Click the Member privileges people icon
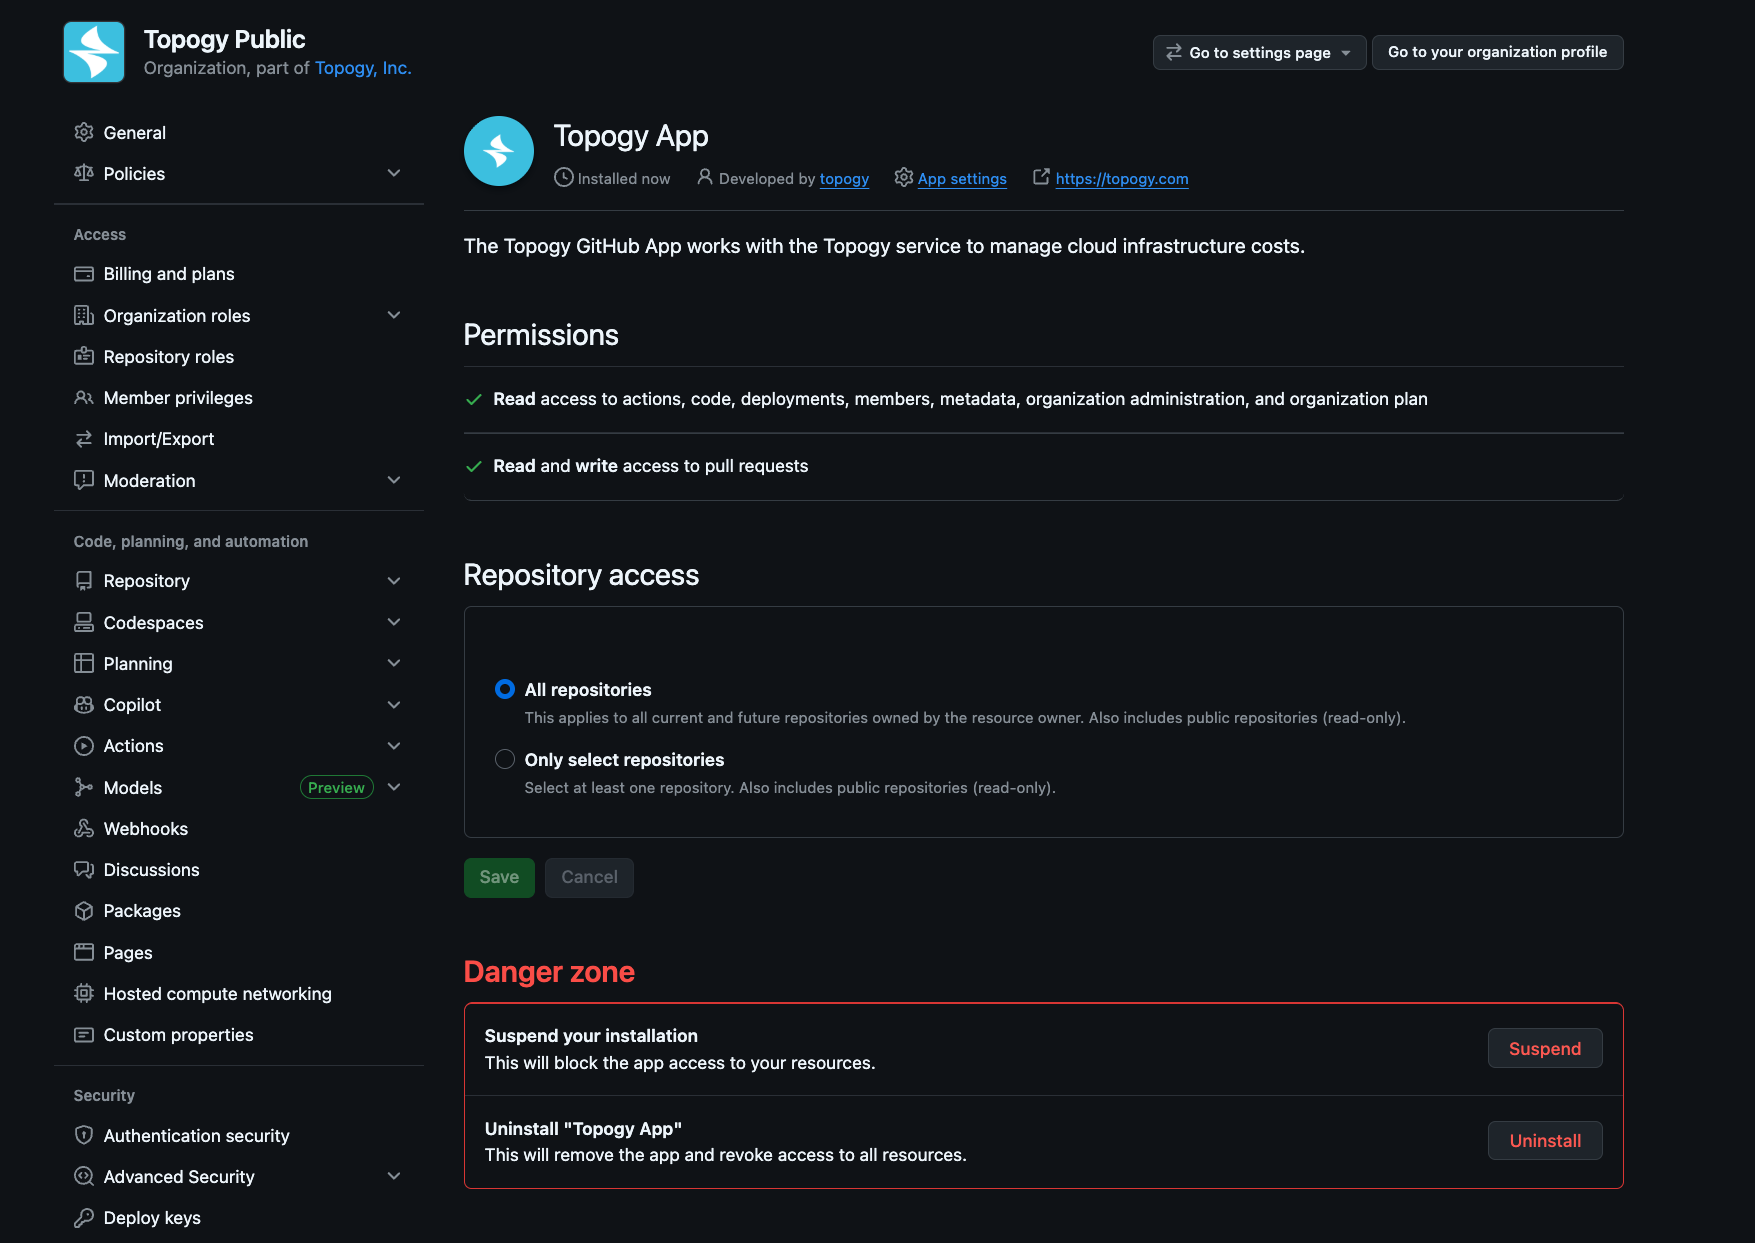This screenshot has height=1243, width=1755. (x=84, y=398)
